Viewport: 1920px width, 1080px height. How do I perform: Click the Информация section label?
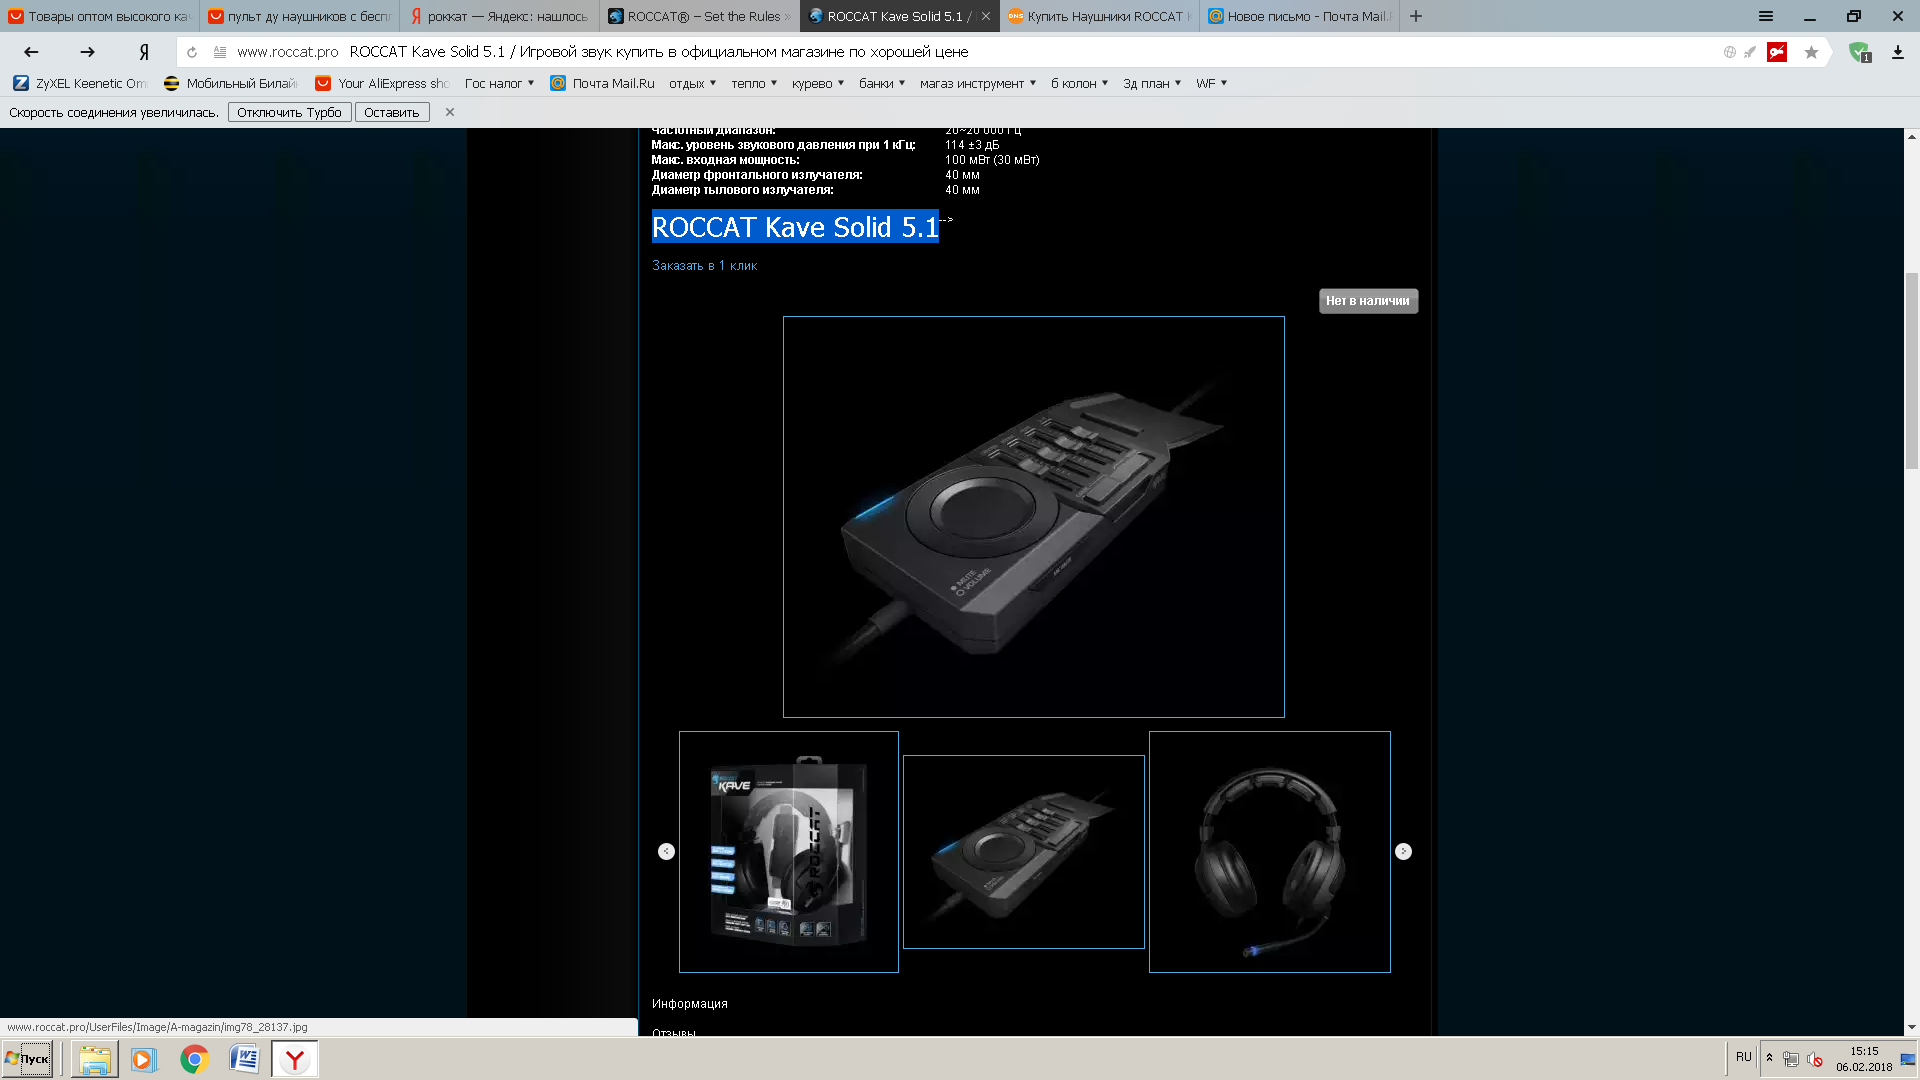(x=690, y=1003)
